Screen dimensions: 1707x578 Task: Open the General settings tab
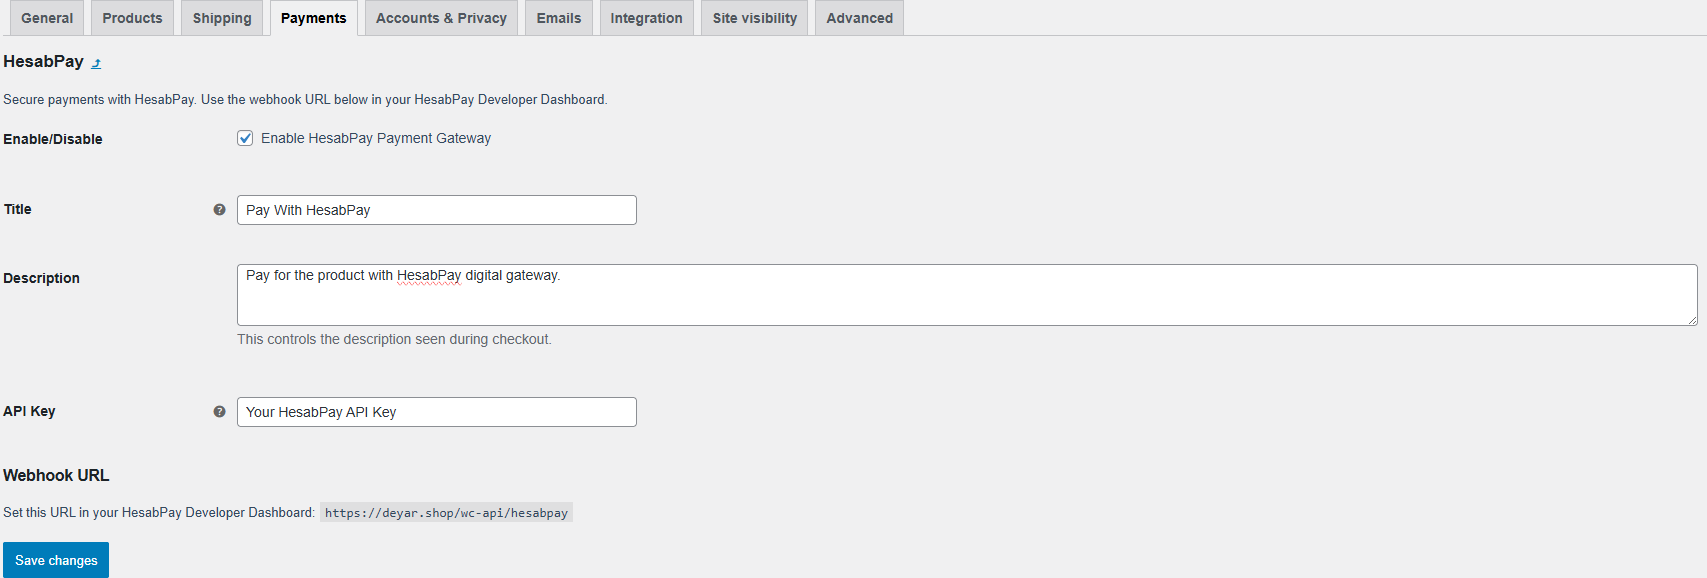[47, 18]
